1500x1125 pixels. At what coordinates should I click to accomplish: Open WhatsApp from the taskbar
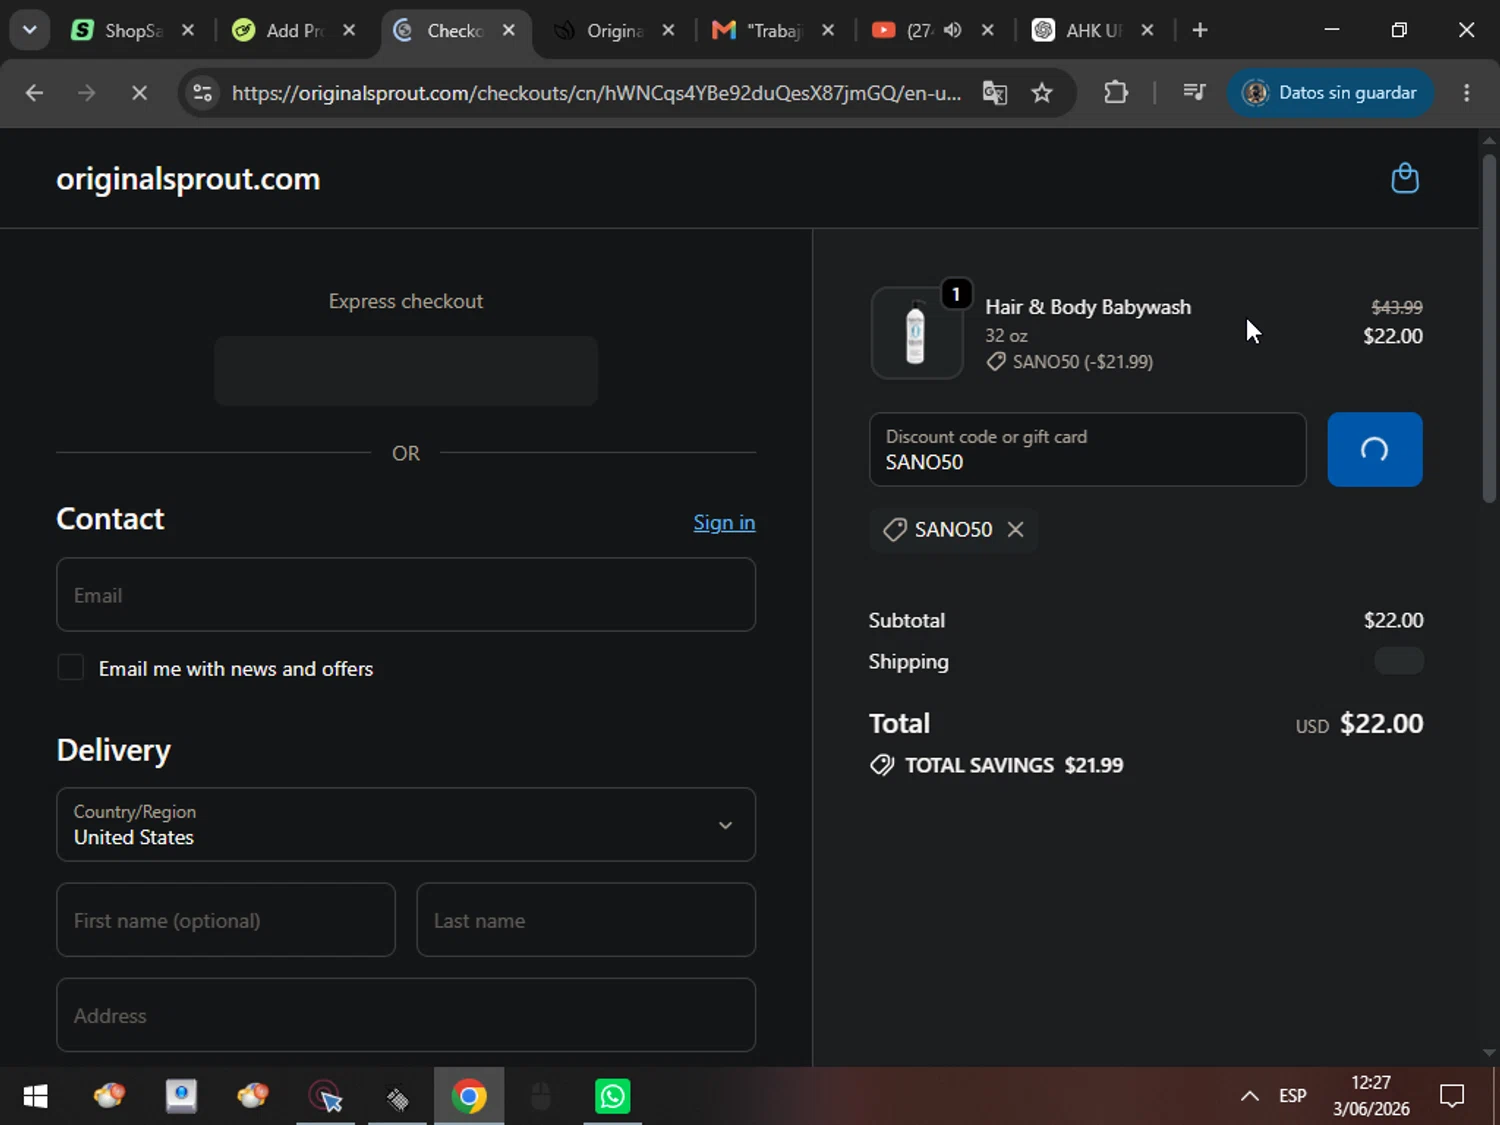[612, 1096]
